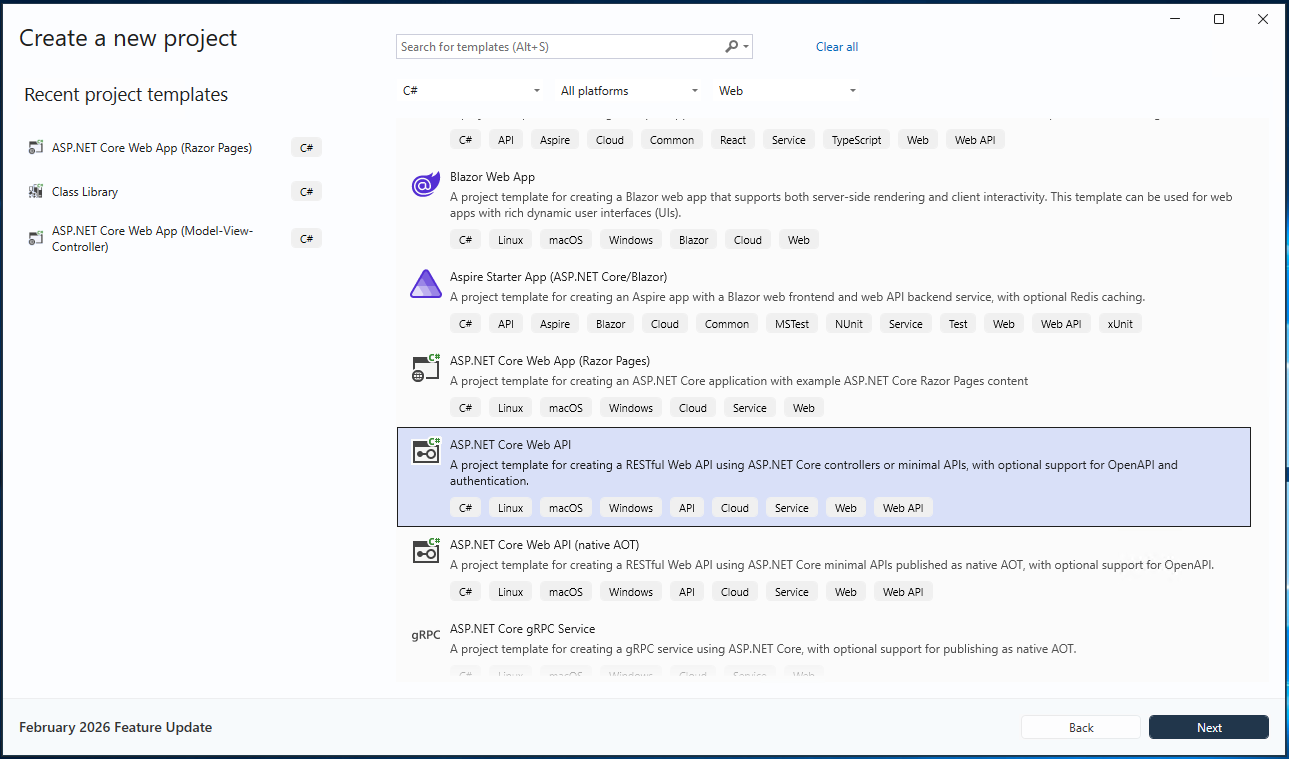Click the search magnifier icon
1289x759 pixels.
coord(732,47)
